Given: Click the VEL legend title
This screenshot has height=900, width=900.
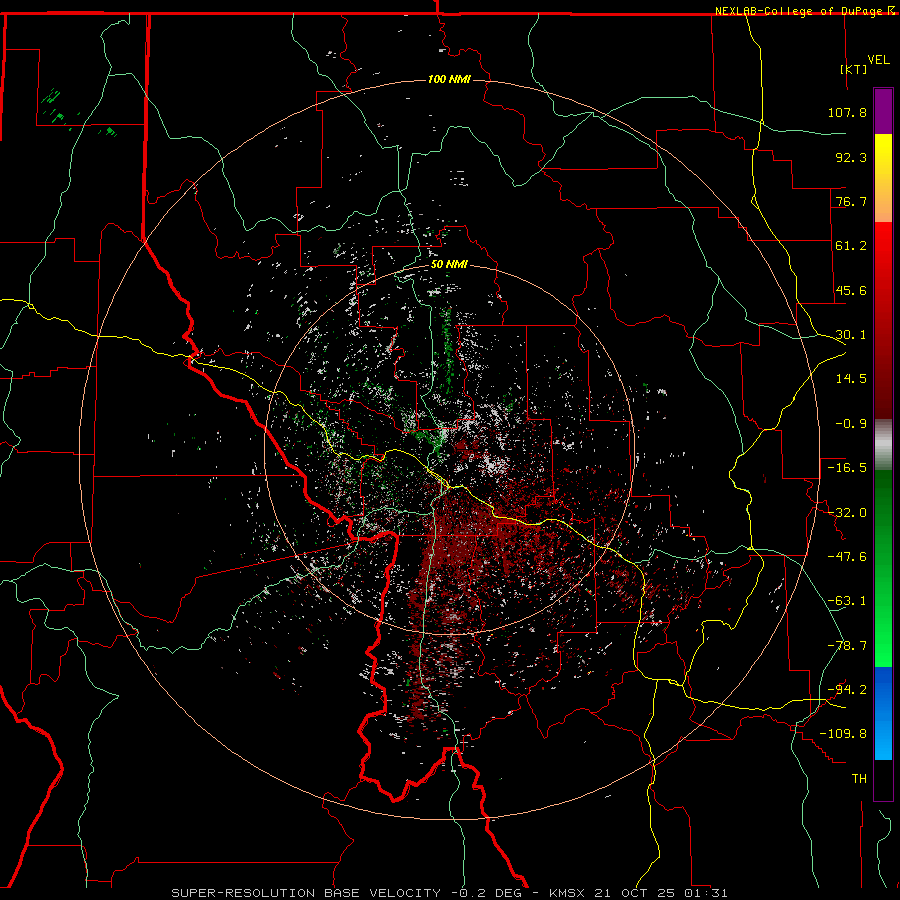Looking at the screenshot, I should click(x=878, y=60).
